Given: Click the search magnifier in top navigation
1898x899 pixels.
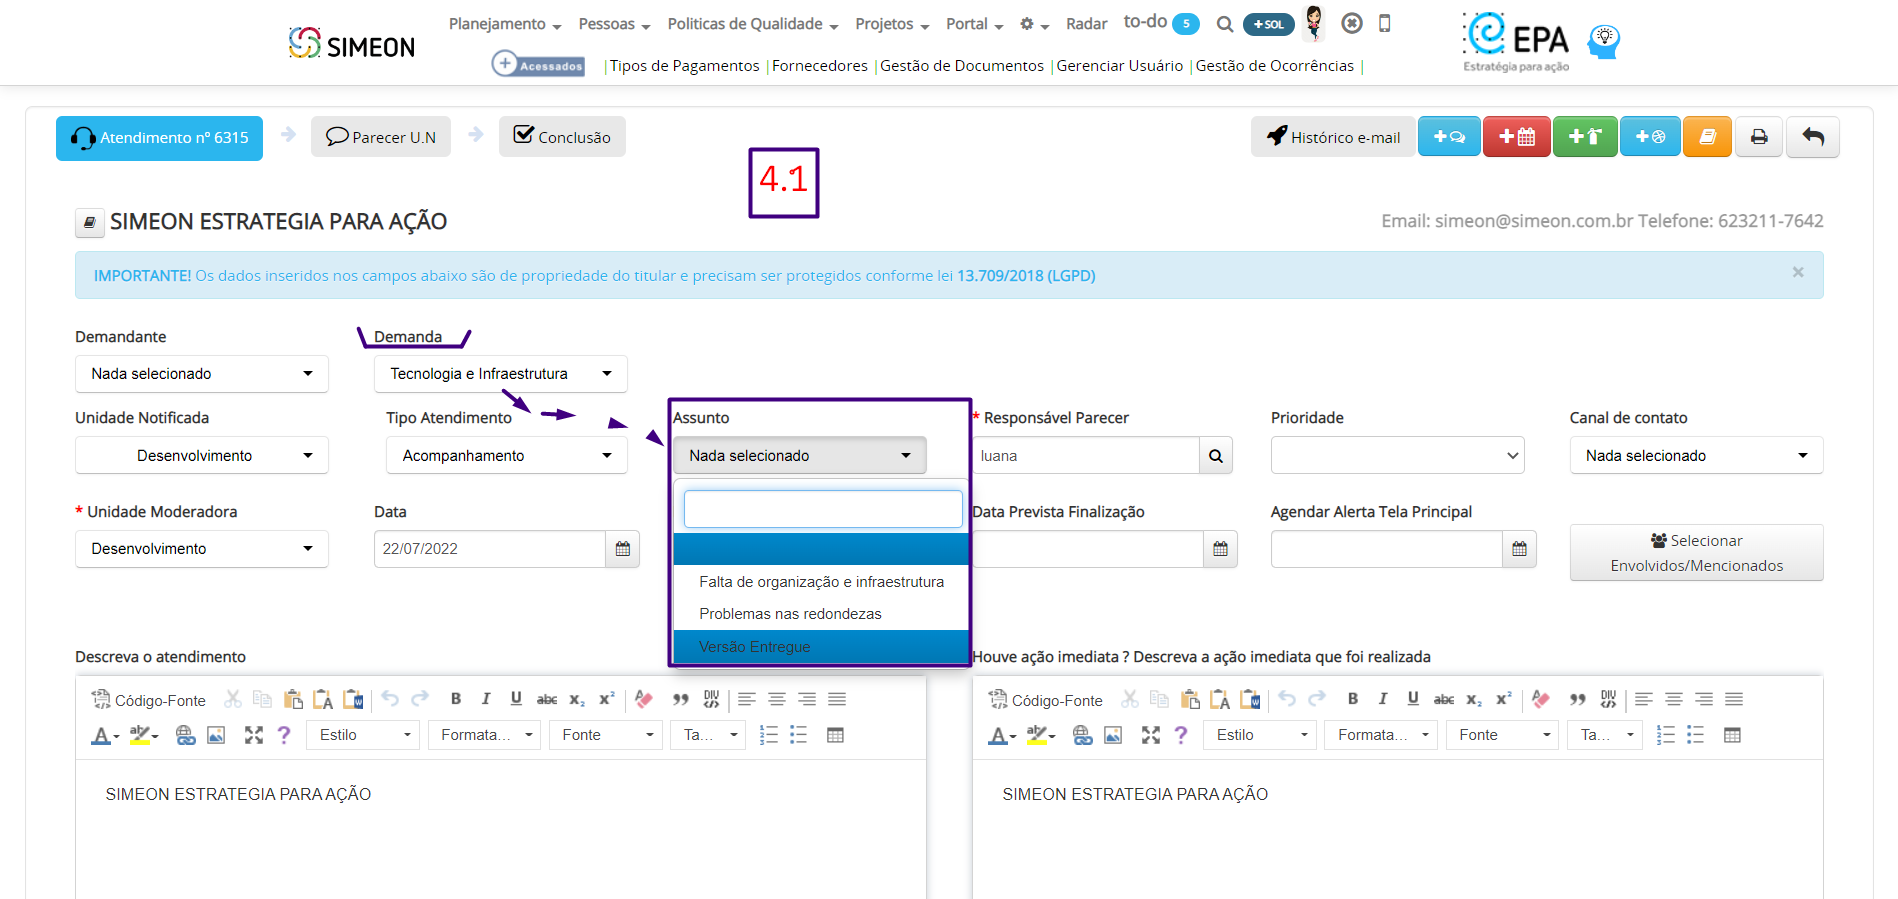Looking at the screenshot, I should [x=1224, y=24].
